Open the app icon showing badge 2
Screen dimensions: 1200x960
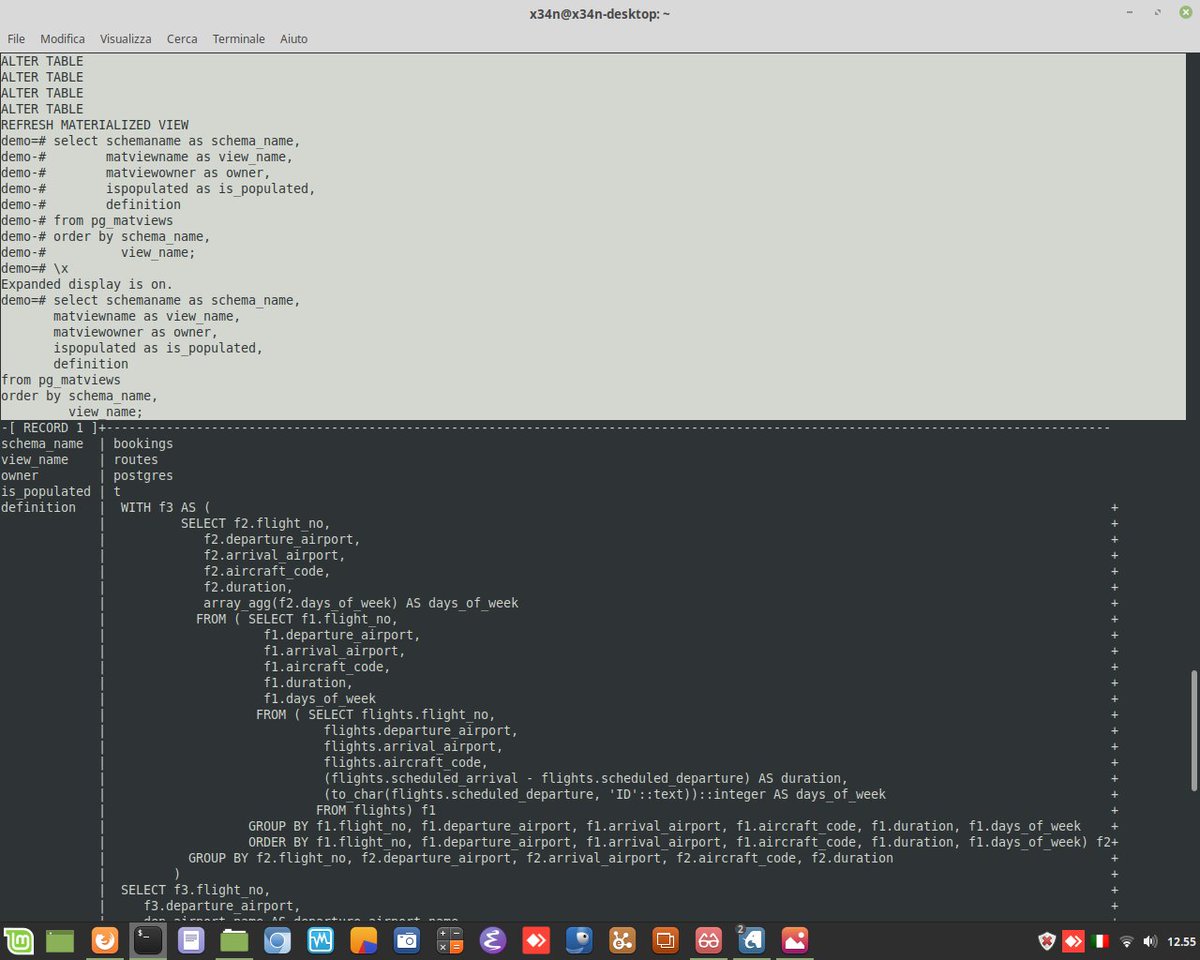point(751,941)
